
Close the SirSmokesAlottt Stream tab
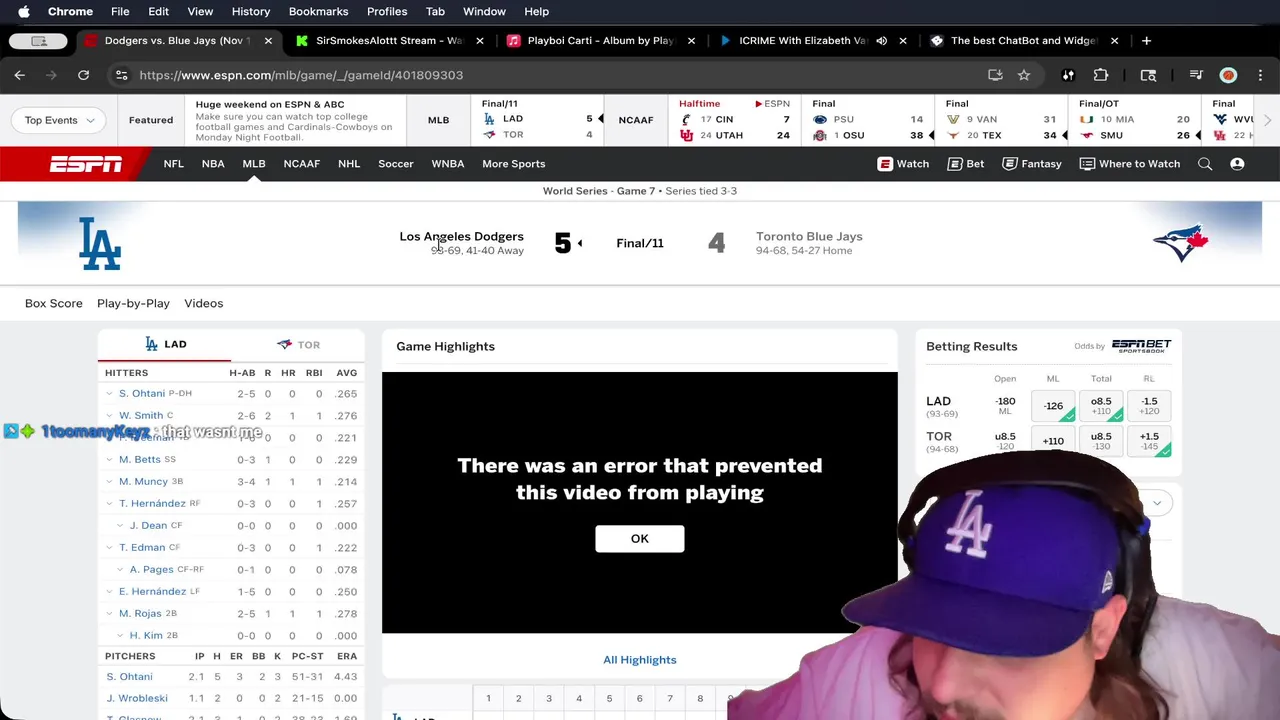click(x=480, y=41)
